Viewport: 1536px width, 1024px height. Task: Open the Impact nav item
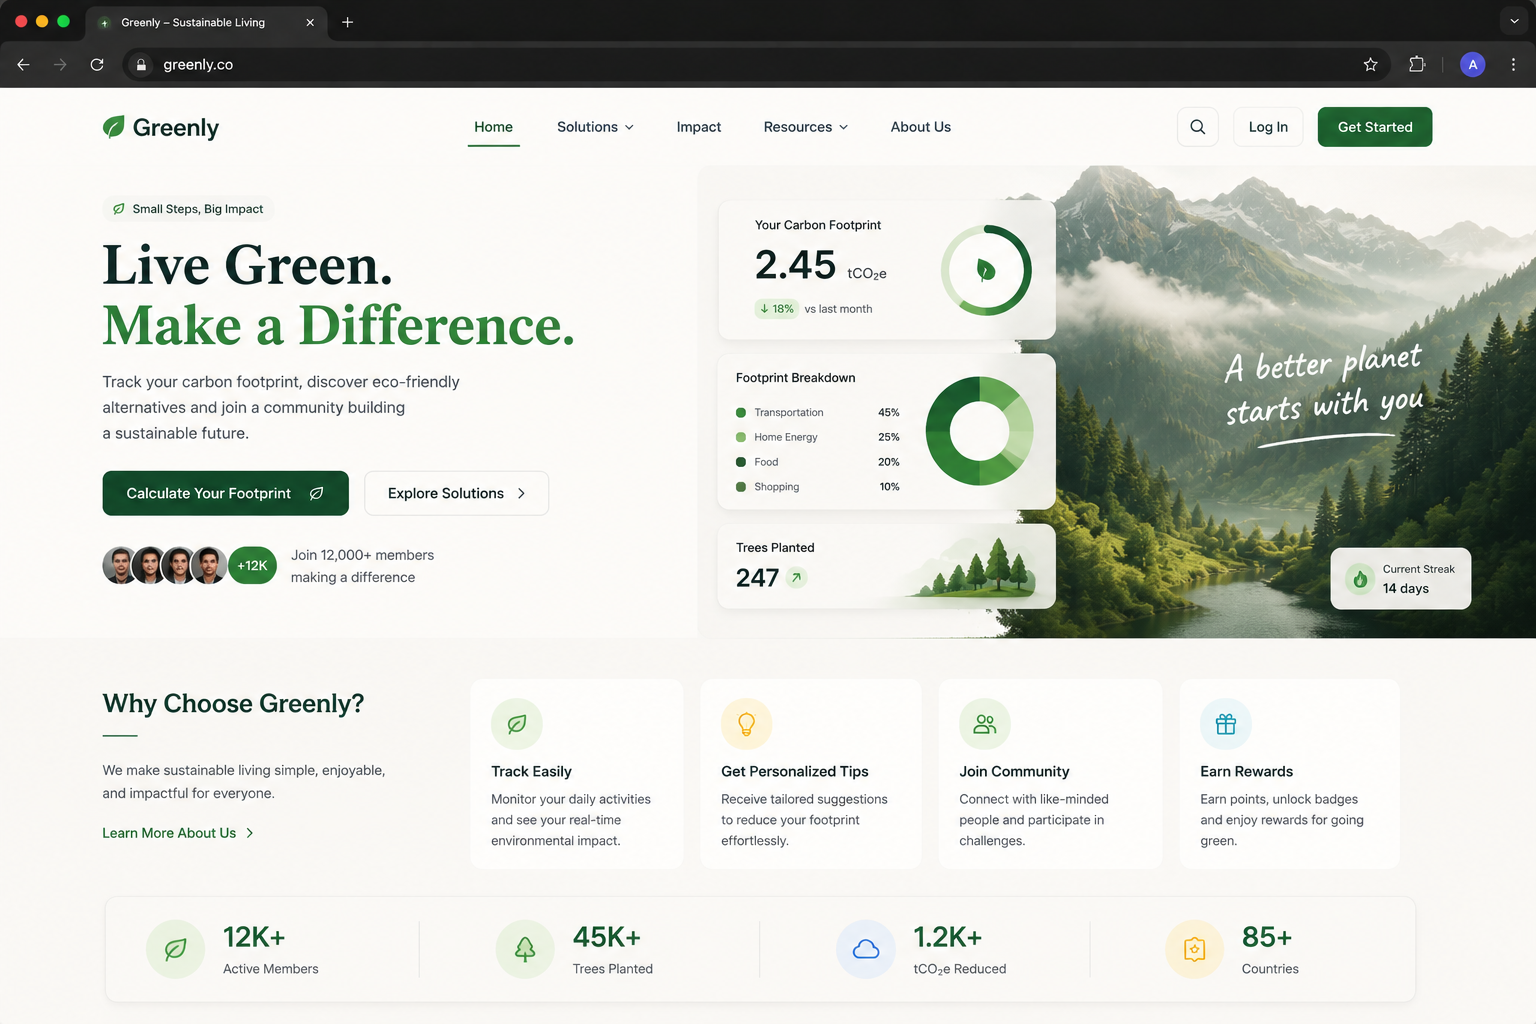click(x=698, y=127)
